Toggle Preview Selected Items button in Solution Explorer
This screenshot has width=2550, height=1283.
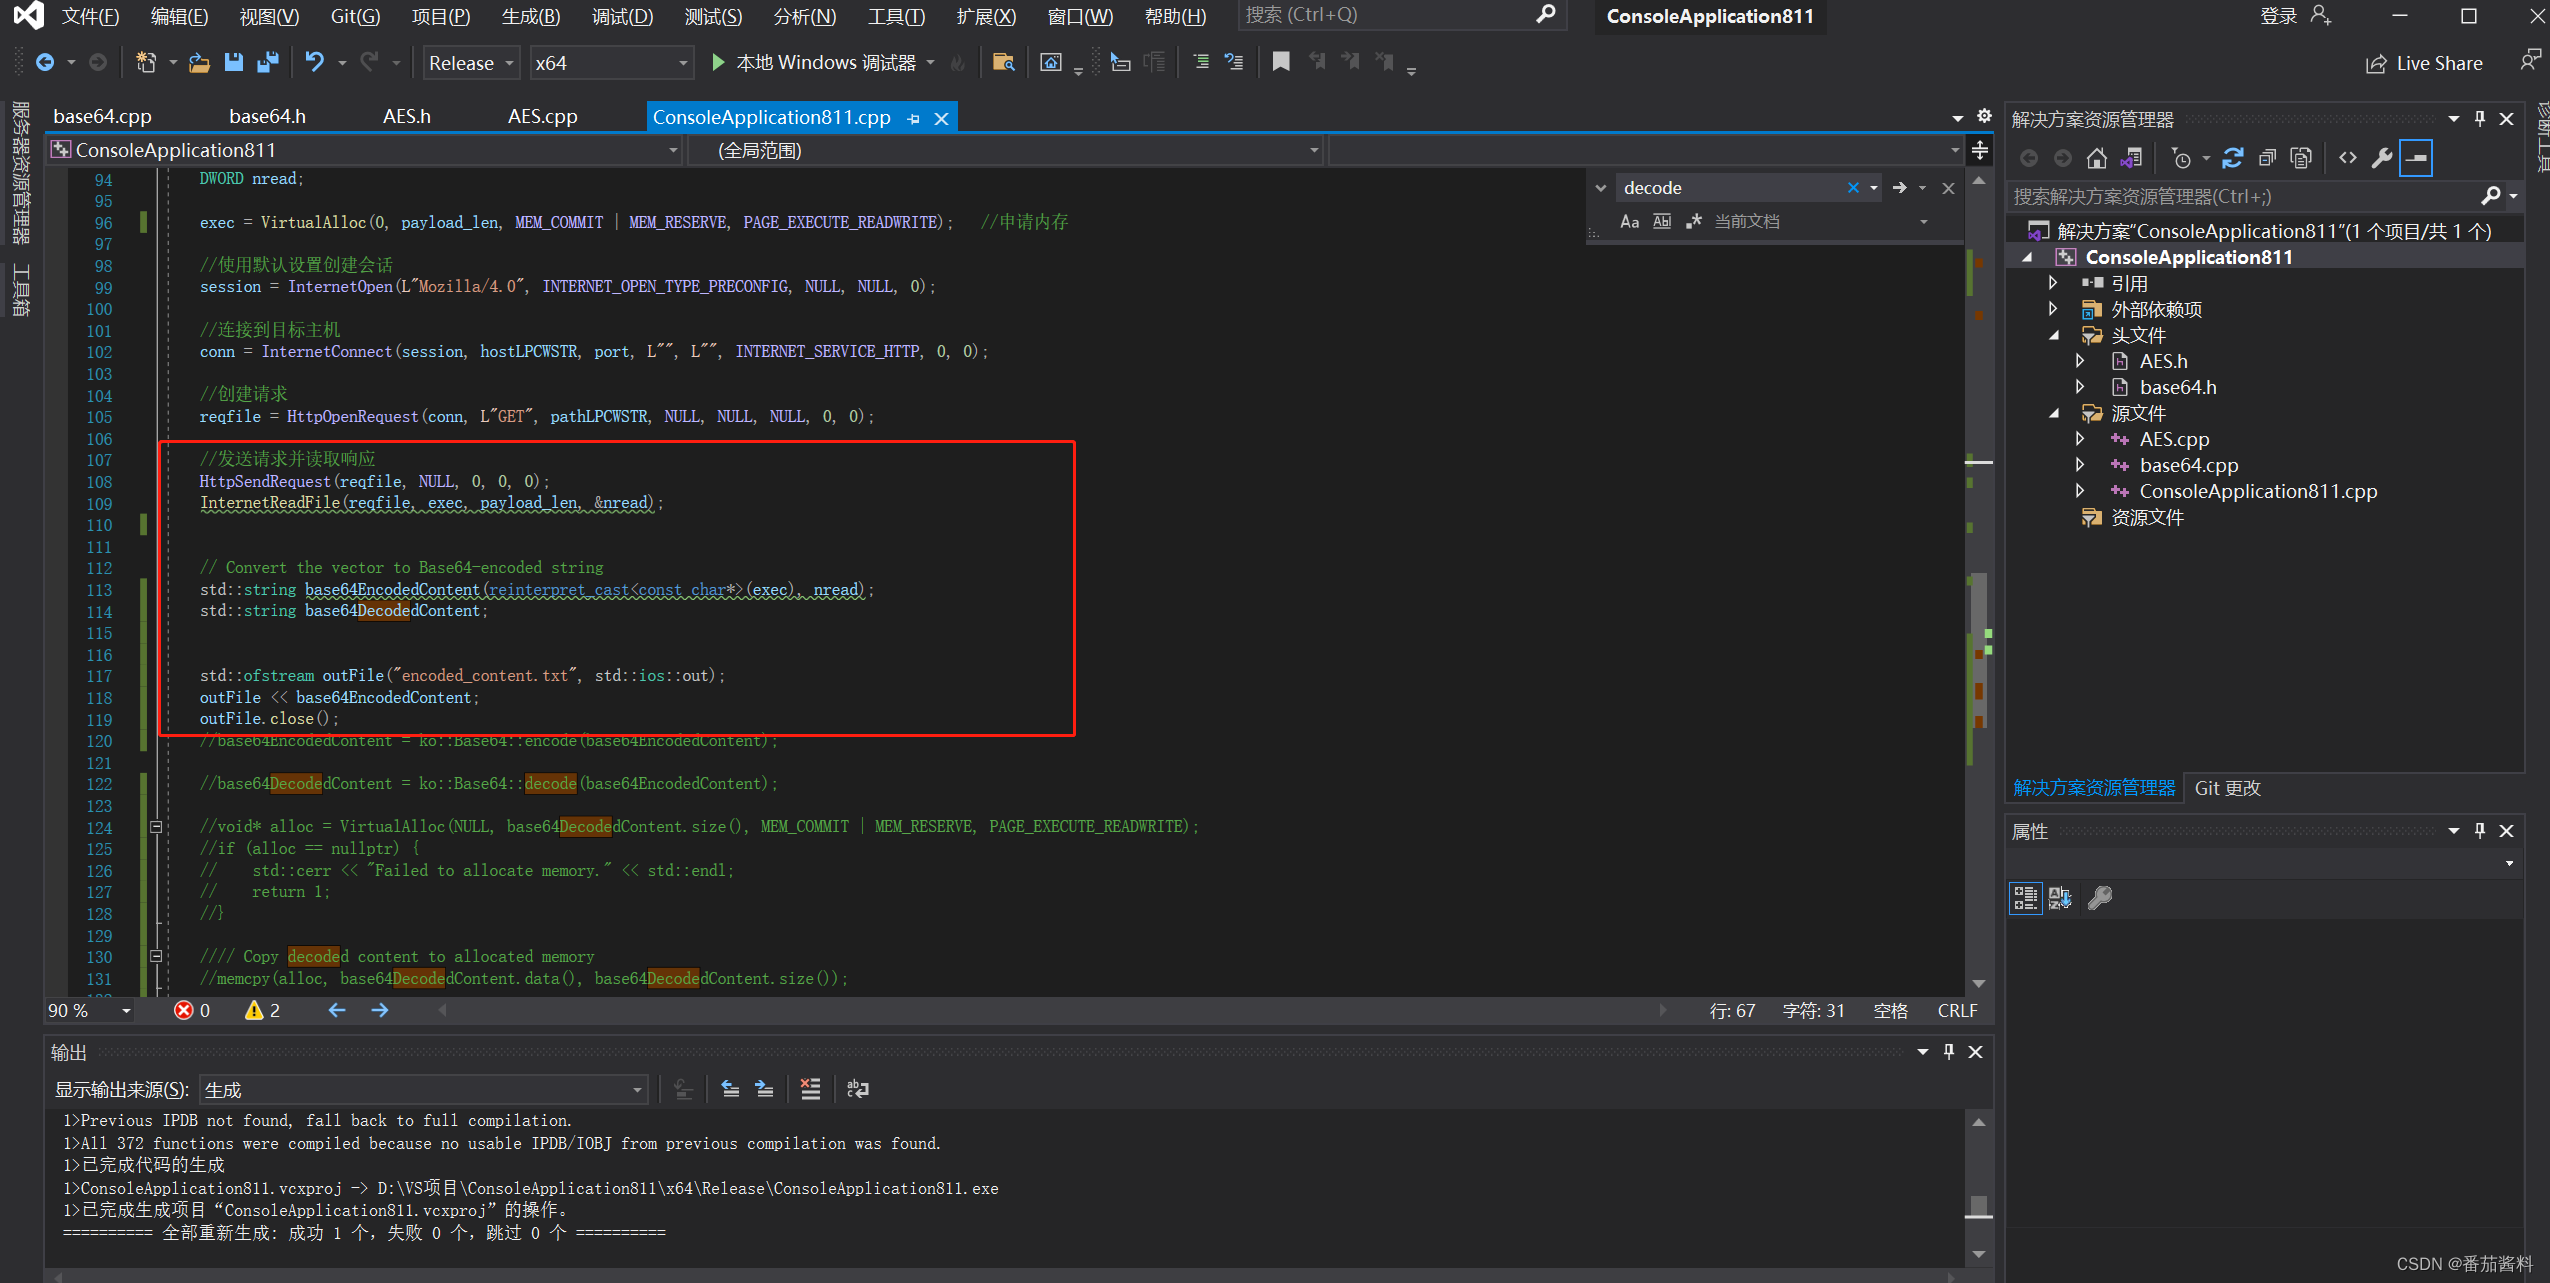(x=2416, y=158)
